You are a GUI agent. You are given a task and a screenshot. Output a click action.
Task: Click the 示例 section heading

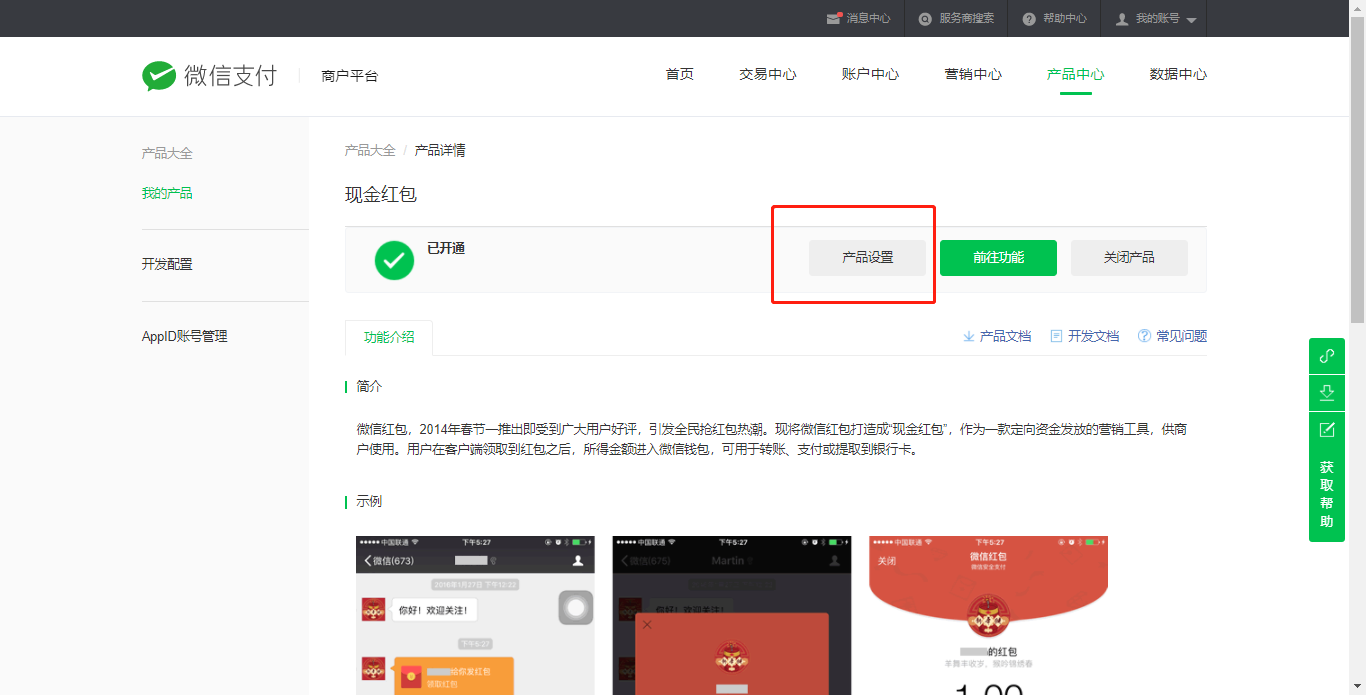369,501
